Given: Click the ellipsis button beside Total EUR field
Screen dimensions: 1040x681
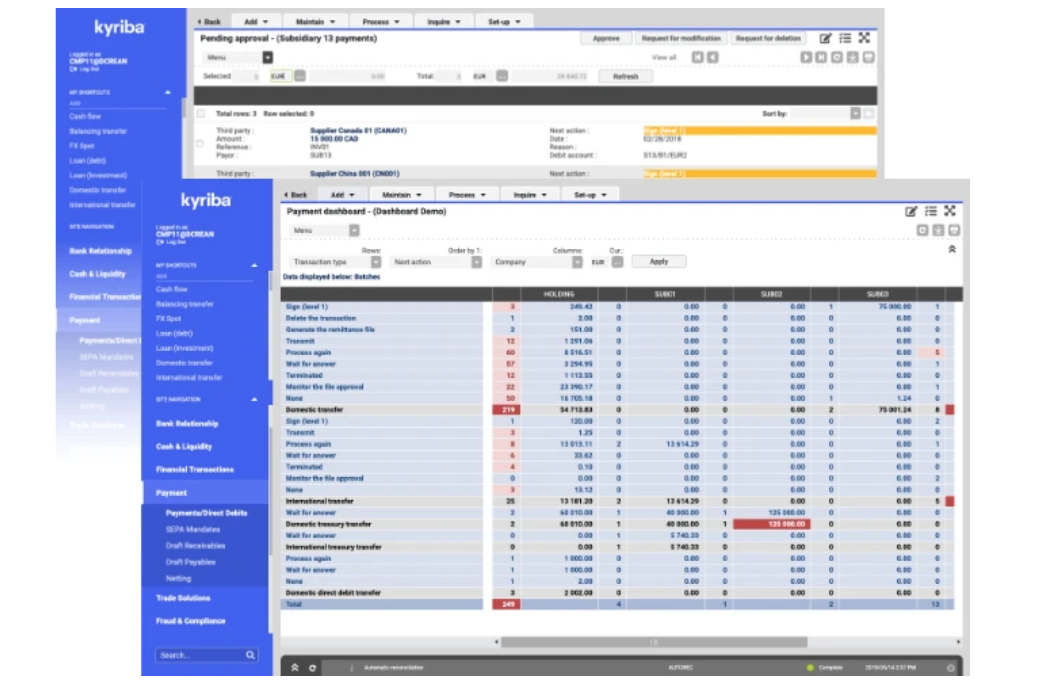Looking at the screenshot, I should tap(502, 76).
